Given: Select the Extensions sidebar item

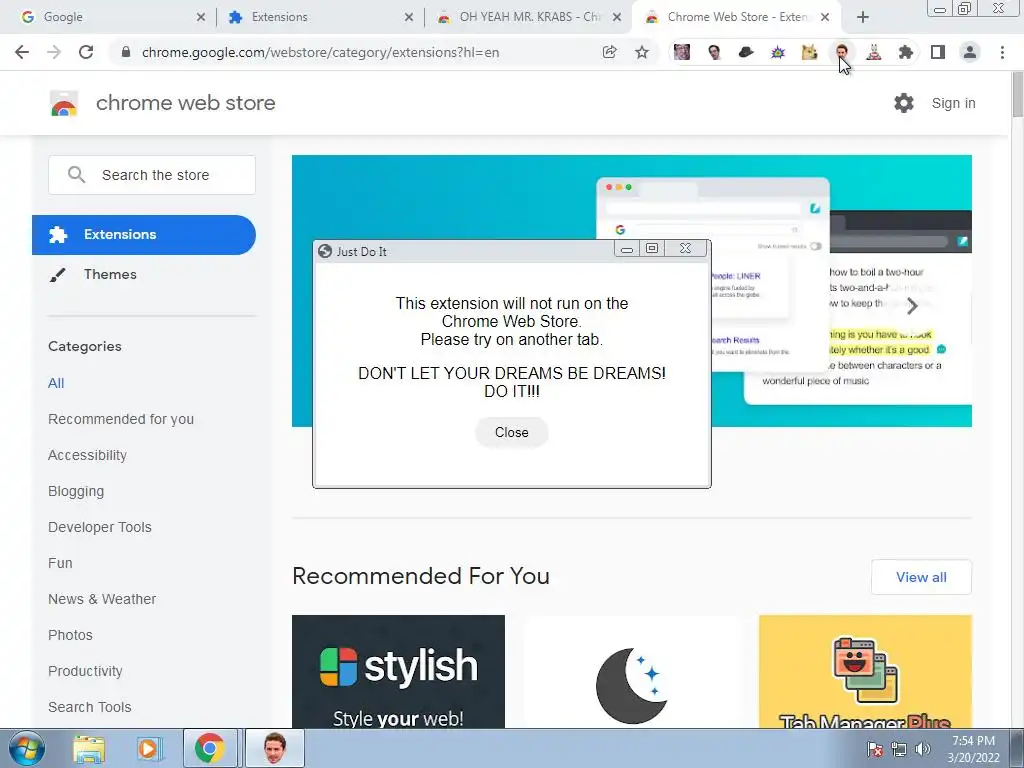Looking at the screenshot, I should pyautogui.click(x=144, y=234).
